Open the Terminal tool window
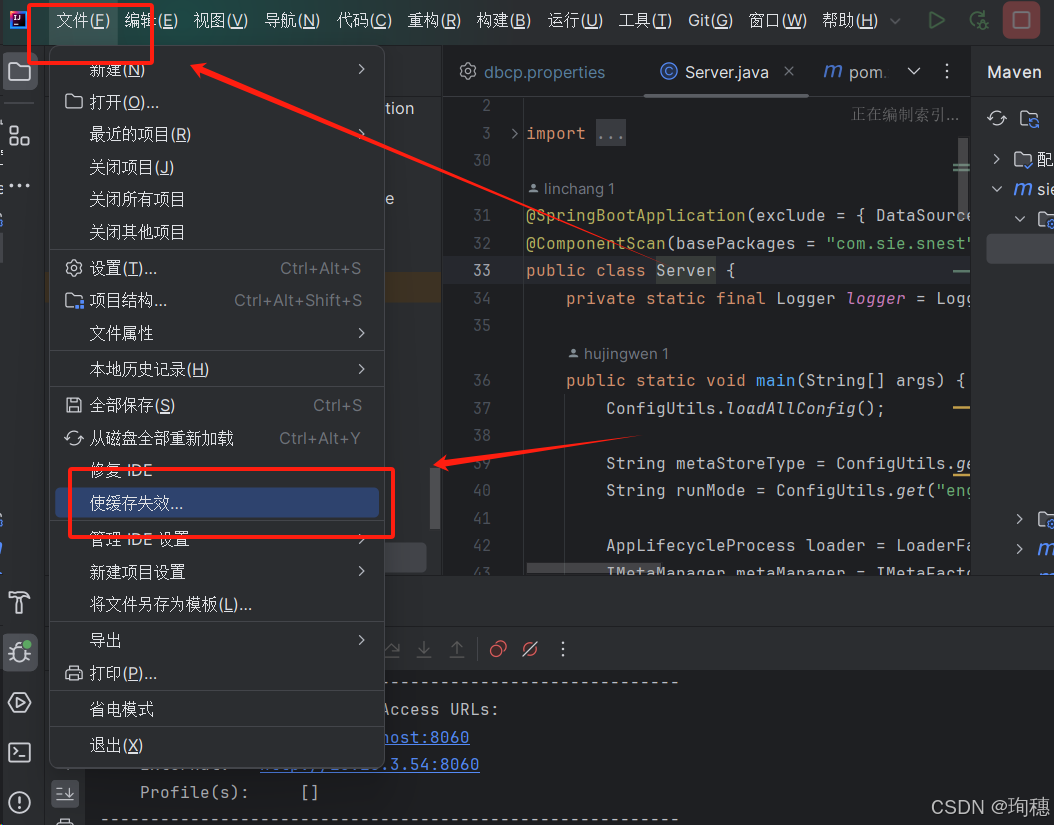Image resolution: width=1054 pixels, height=825 pixels. click(x=19, y=752)
